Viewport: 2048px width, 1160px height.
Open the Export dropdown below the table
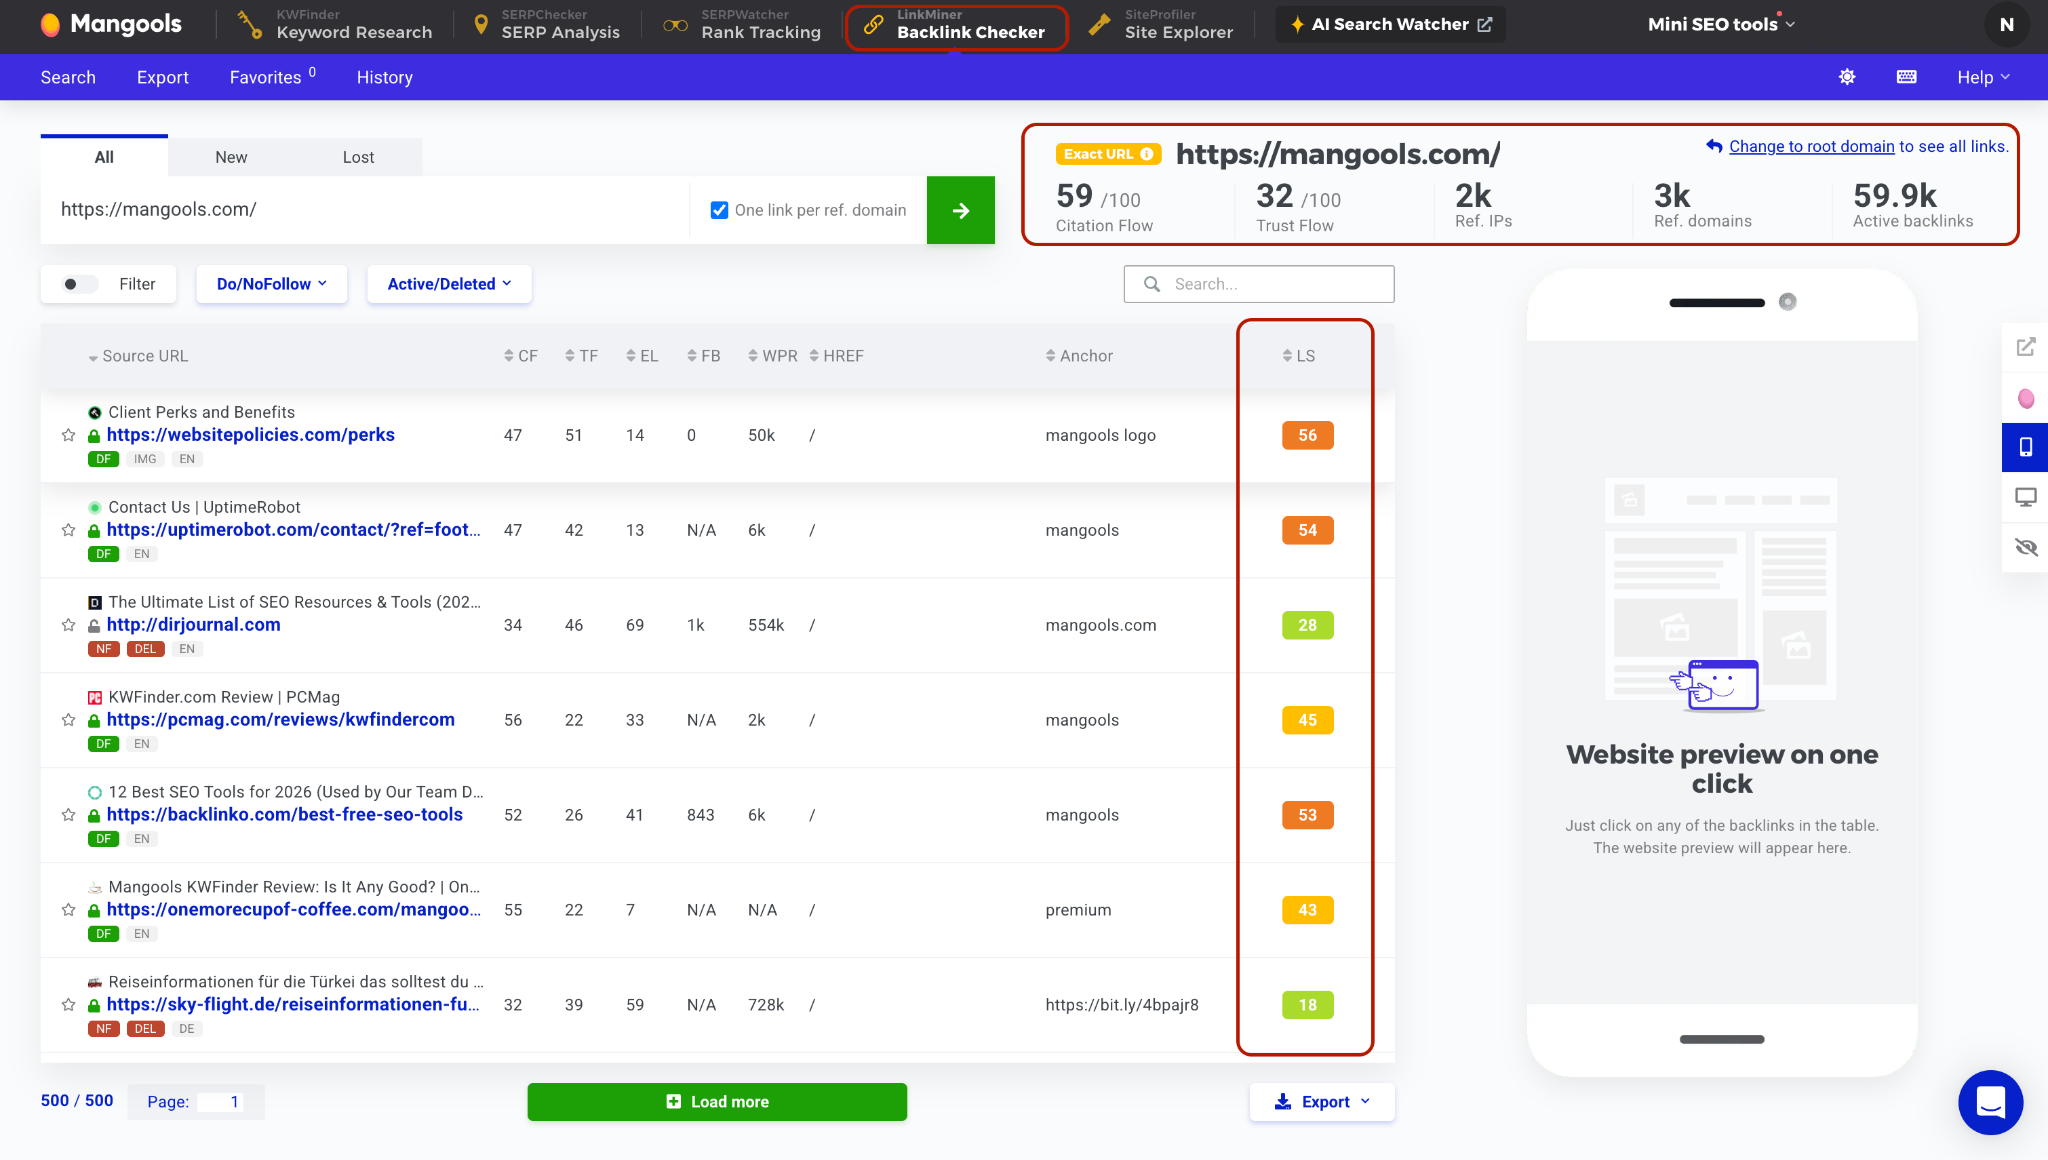pyautogui.click(x=1322, y=1102)
